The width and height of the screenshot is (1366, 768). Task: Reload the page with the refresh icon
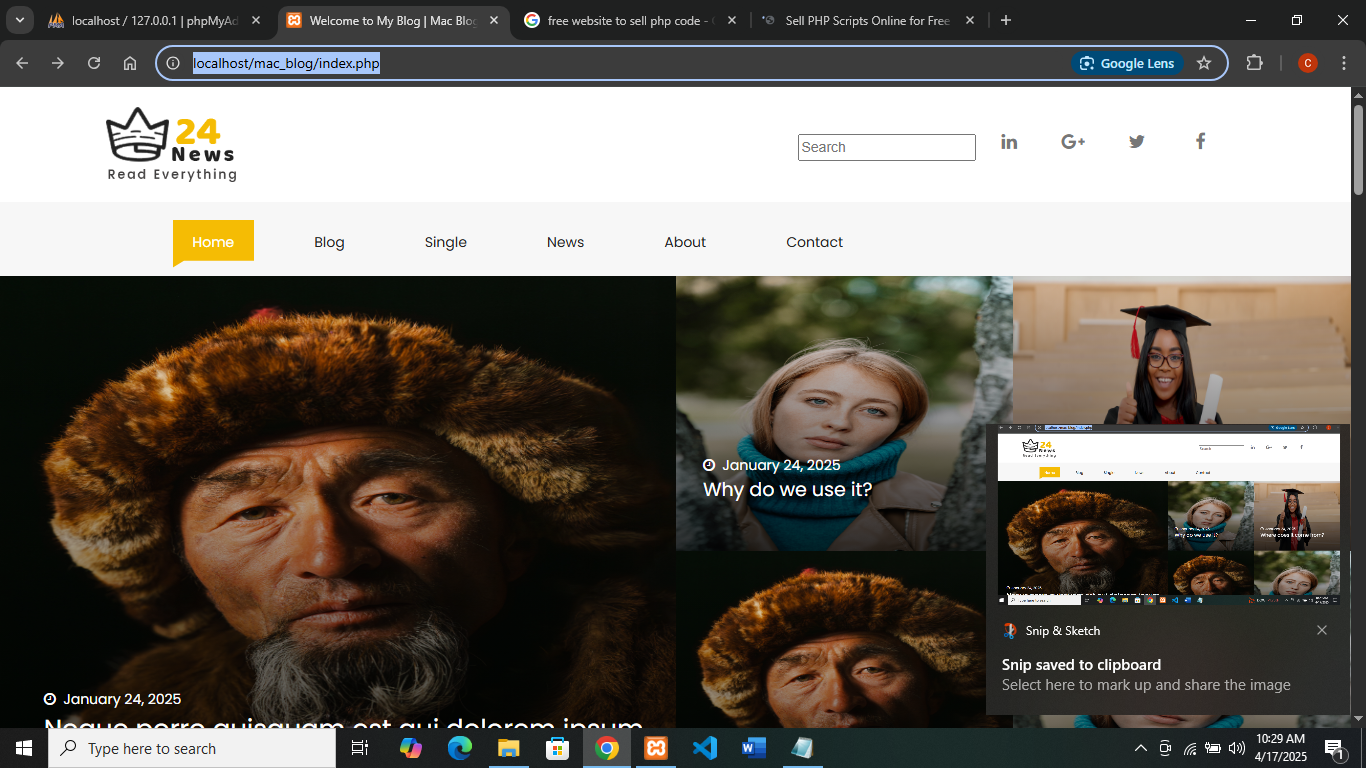94,63
